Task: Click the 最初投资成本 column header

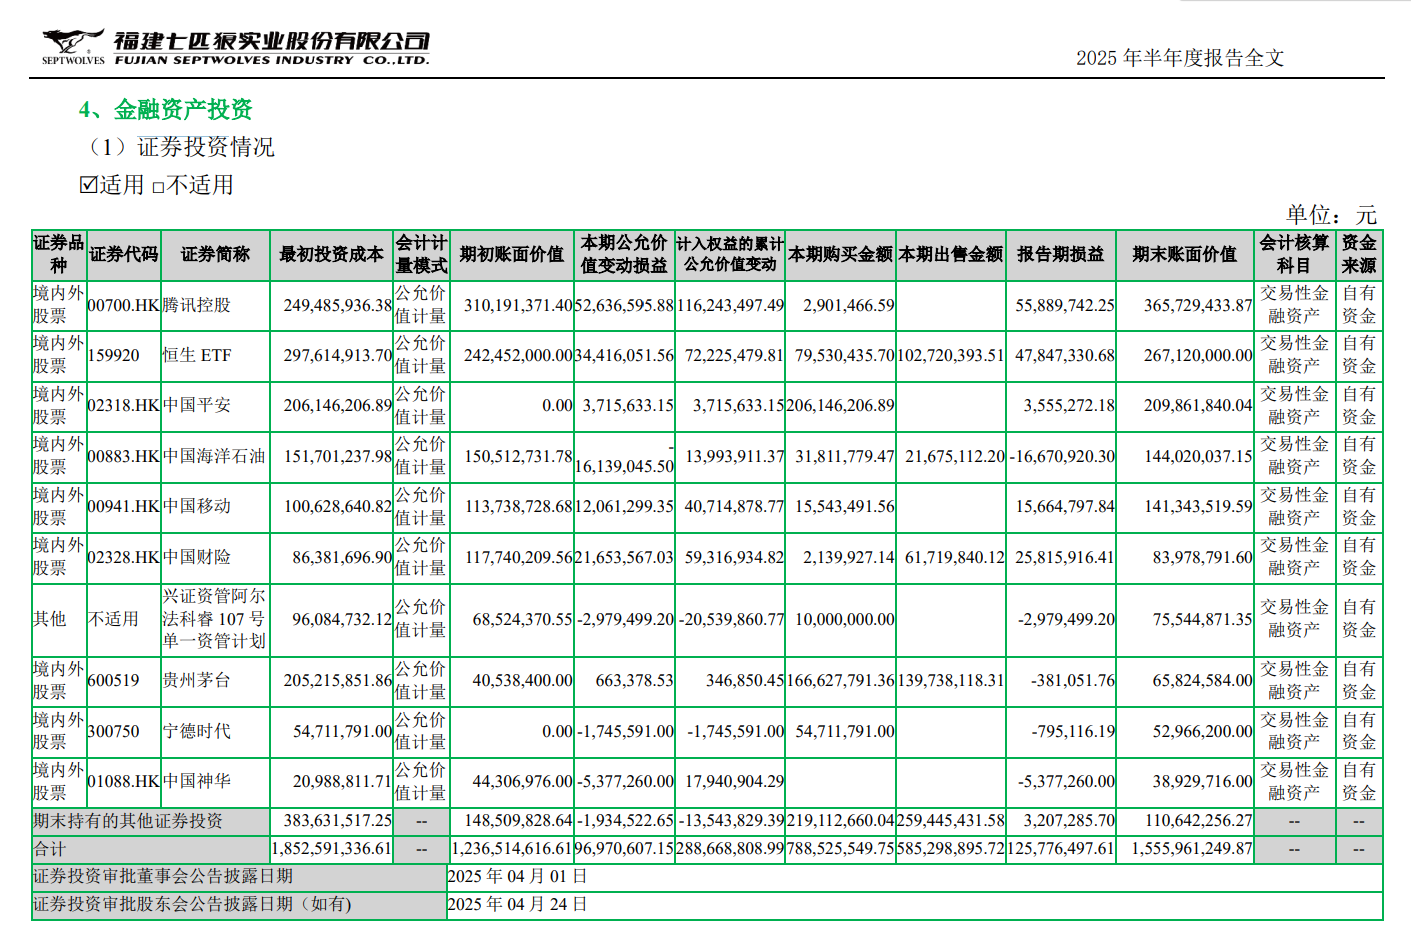Action: point(331,254)
